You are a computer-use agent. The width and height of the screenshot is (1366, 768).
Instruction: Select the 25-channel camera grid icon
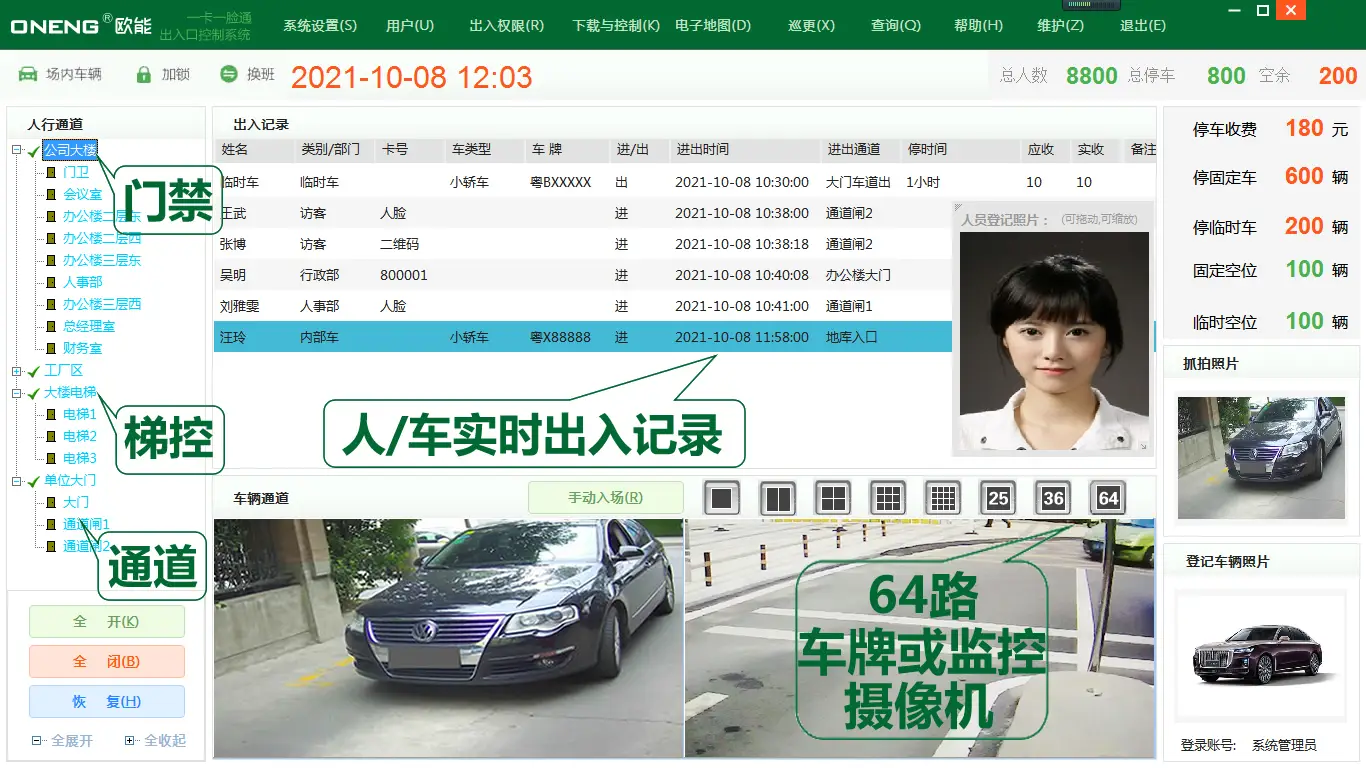pyautogui.click(x=997, y=497)
